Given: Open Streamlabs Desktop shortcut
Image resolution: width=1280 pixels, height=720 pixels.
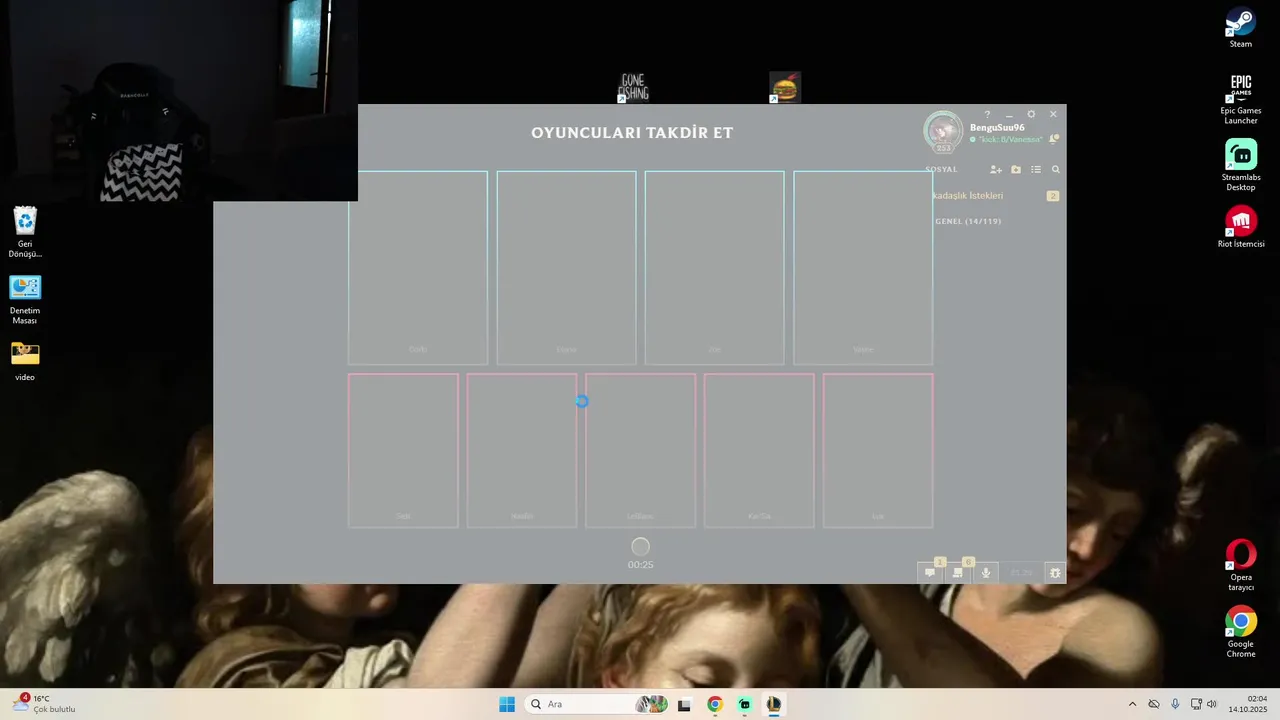Looking at the screenshot, I should [1241, 165].
